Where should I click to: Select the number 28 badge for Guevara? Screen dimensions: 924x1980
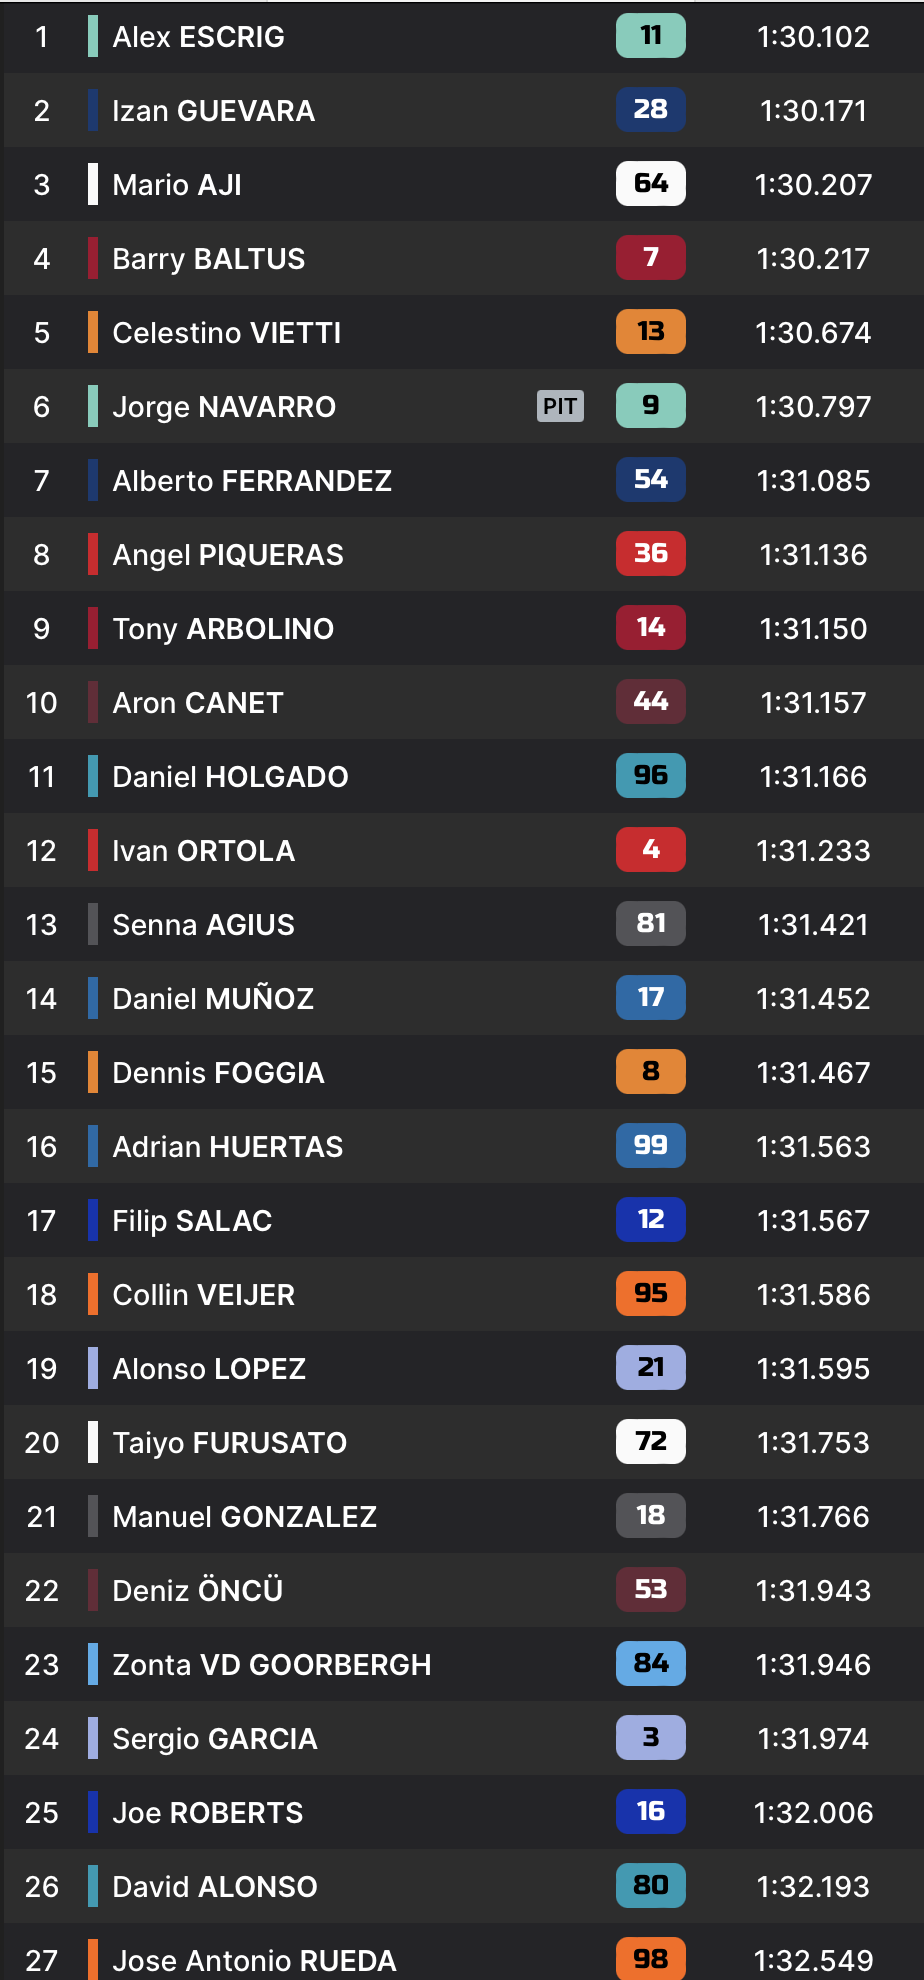(650, 110)
